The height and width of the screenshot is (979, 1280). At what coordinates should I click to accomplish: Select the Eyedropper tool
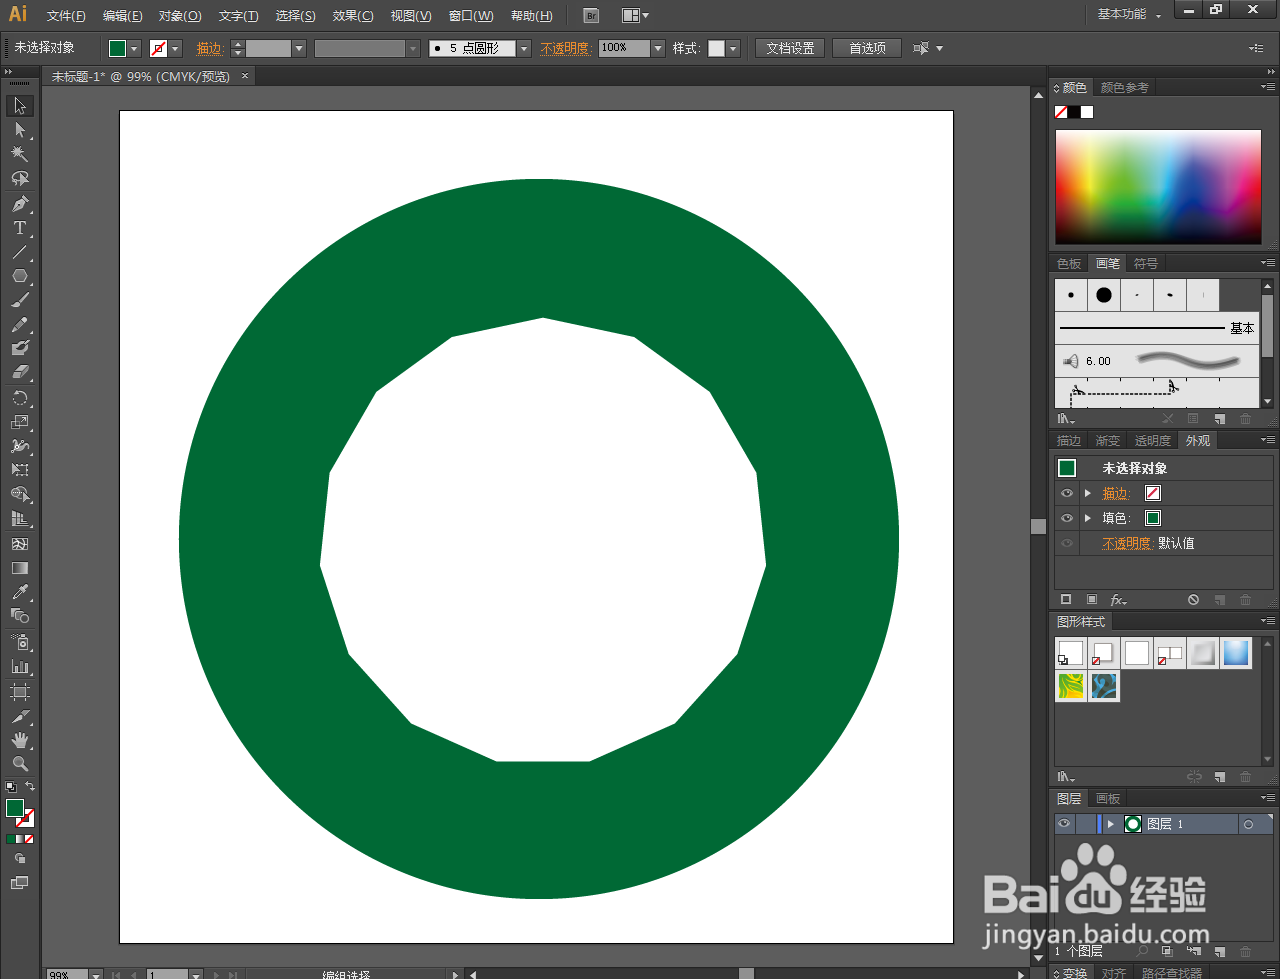tap(20, 592)
